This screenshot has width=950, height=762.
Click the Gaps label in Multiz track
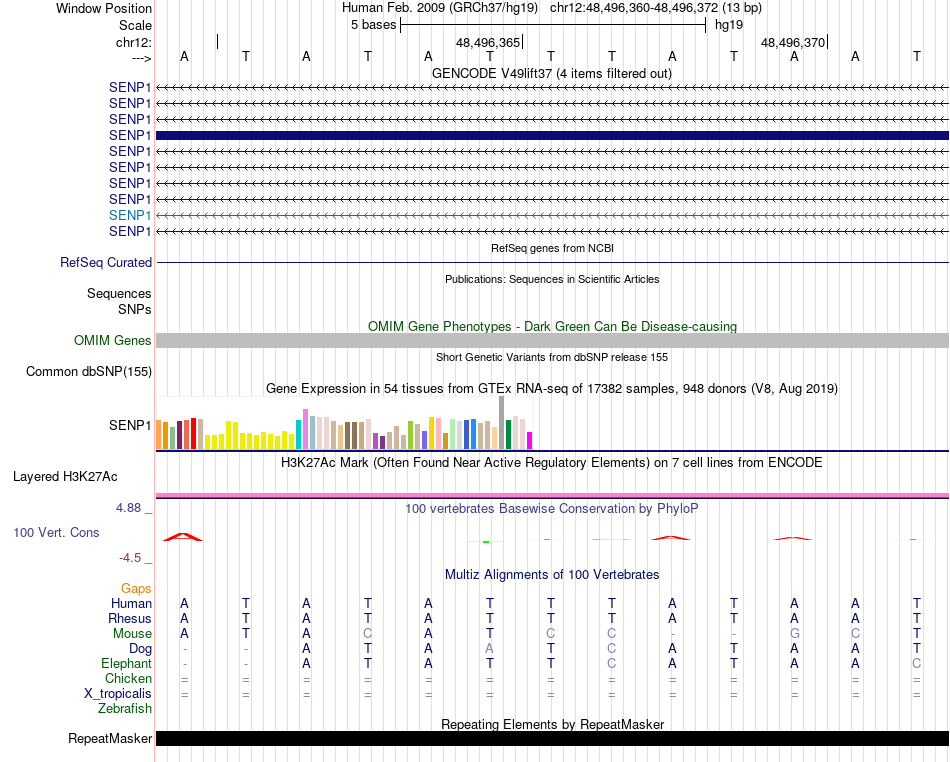click(136, 589)
